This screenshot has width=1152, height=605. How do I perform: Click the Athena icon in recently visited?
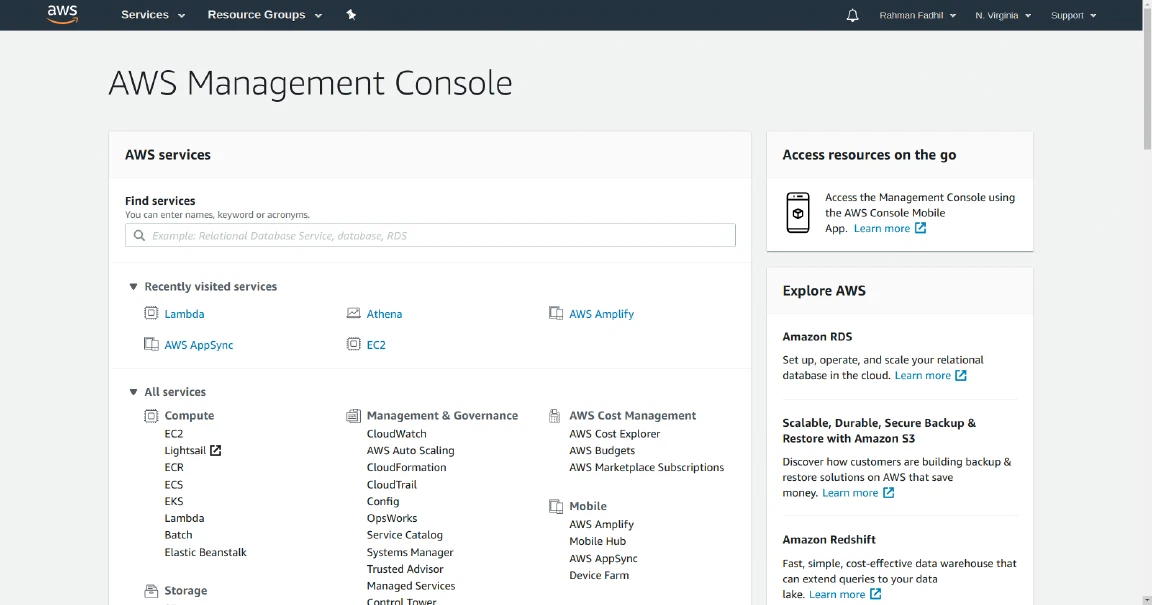pyautogui.click(x=353, y=313)
